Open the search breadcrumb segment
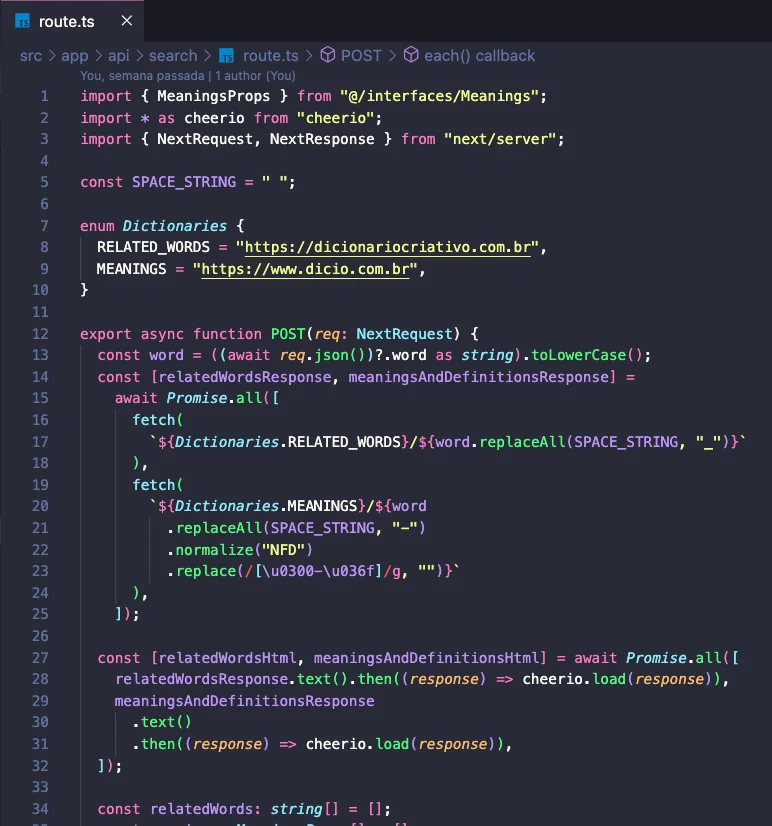 pyautogui.click(x=173, y=55)
